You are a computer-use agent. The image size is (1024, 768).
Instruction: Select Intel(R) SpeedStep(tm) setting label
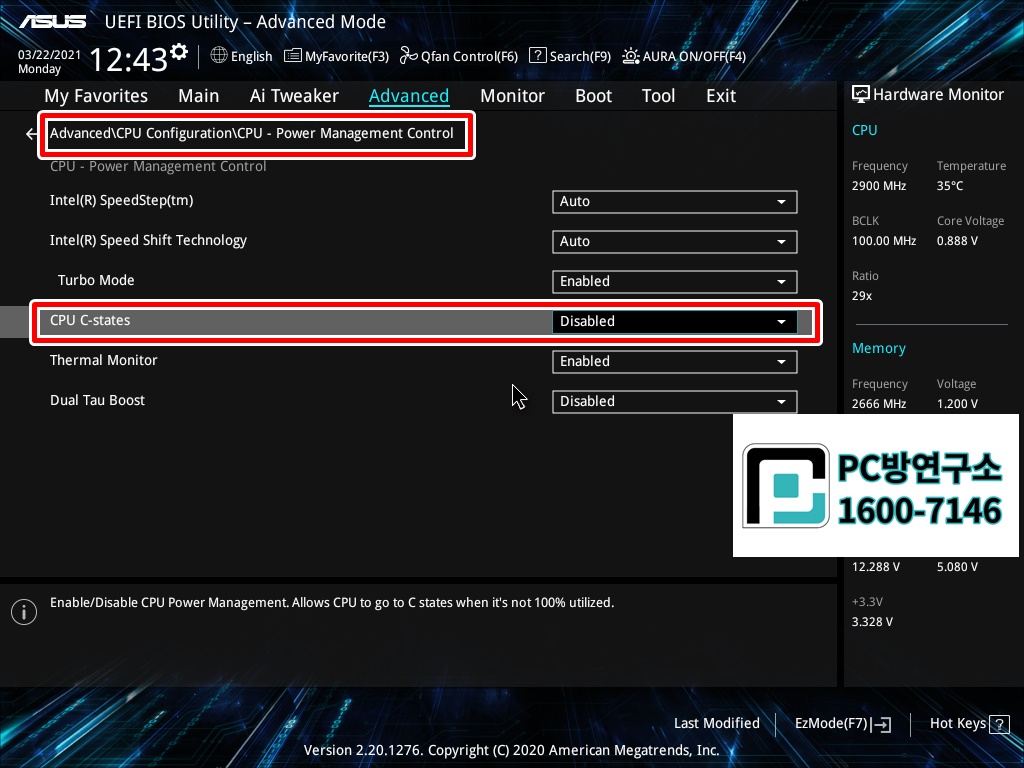121,200
